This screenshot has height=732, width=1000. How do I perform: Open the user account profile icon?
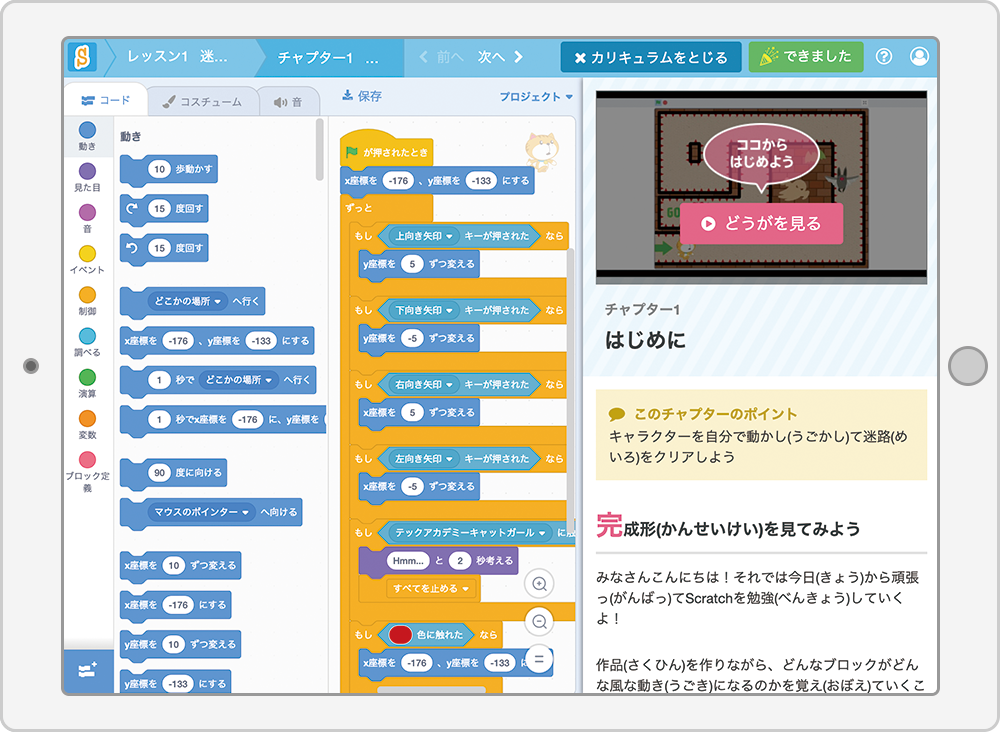pyautogui.click(x=919, y=57)
